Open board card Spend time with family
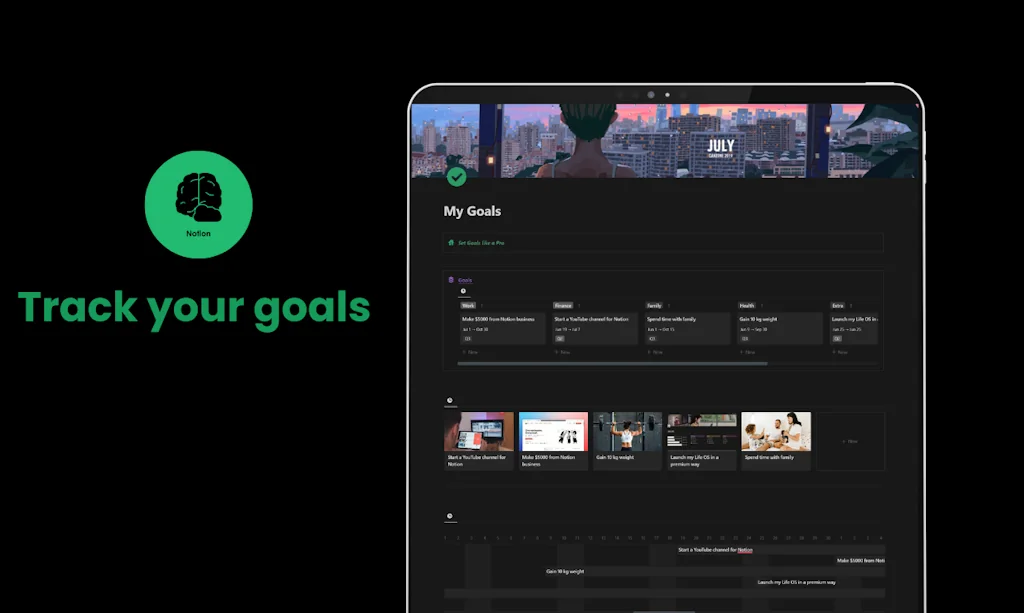1024x613 pixels. (x=686, y=328)
